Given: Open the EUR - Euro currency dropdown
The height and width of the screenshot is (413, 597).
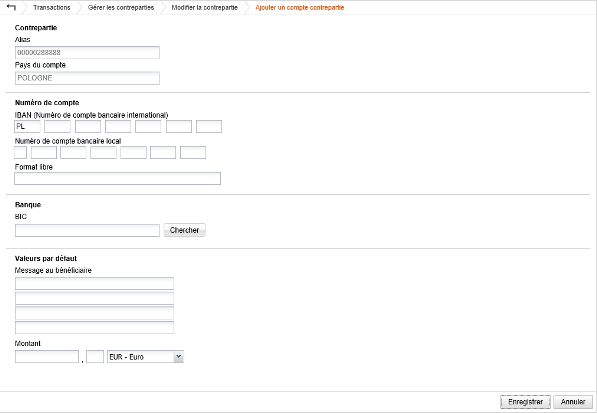Looking at the screenshot, I should (x=145, y=357).
